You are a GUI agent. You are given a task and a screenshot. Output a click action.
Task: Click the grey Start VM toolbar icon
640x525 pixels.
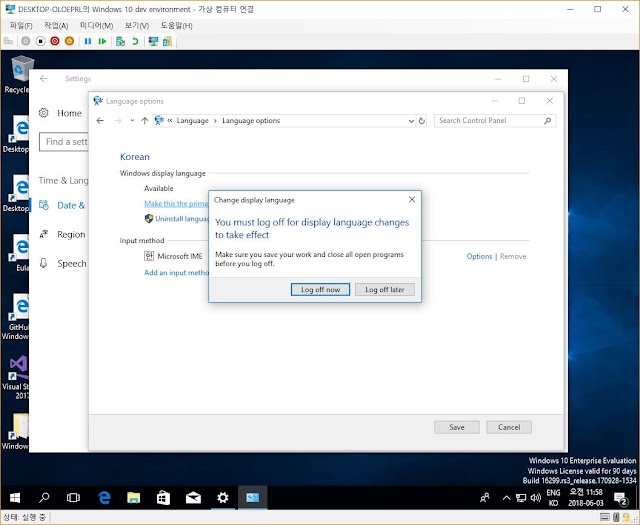coord(26,41)
